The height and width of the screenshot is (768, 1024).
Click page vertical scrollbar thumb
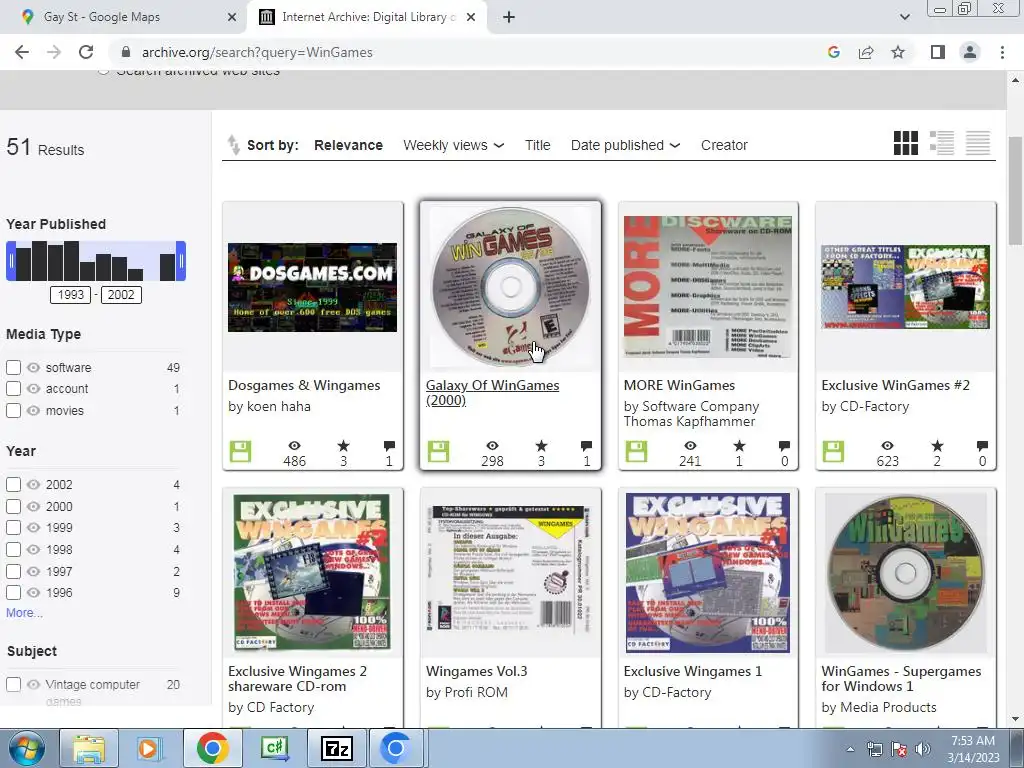1015,191
